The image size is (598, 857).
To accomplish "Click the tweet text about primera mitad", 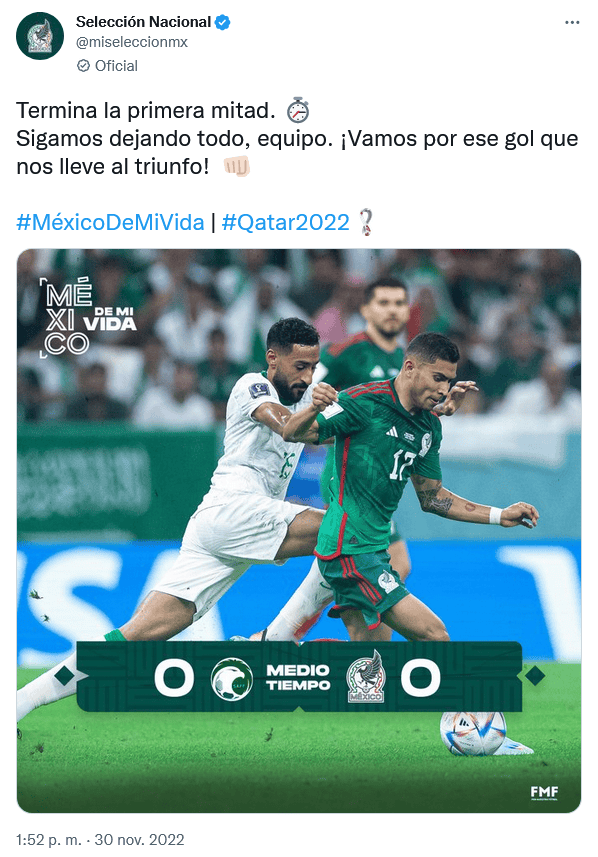I will point(145,110).
